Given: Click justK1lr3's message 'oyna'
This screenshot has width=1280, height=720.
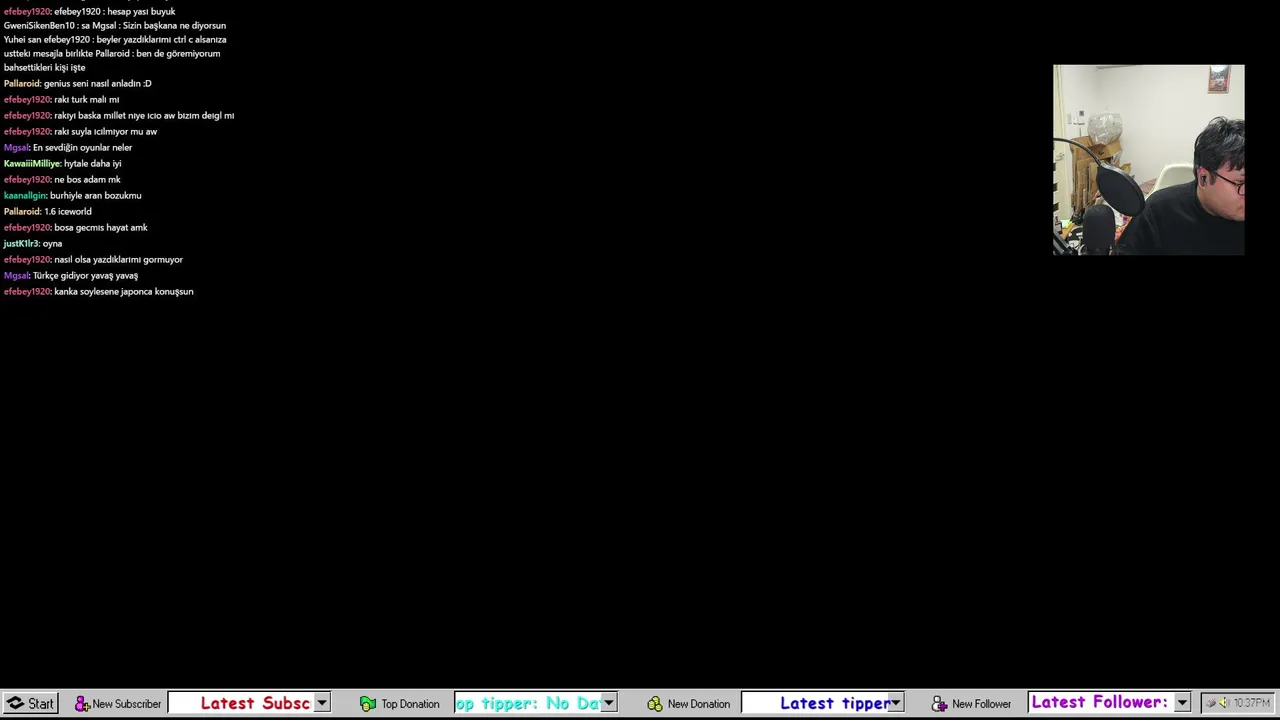Looking at the screenshot, I should point(52,243).
